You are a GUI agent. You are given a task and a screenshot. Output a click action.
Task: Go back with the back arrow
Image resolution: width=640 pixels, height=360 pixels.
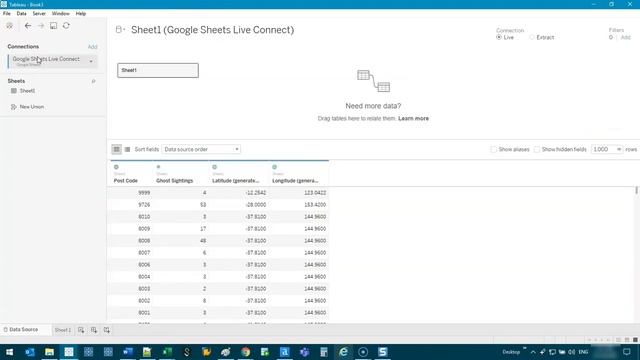[28, 26]
